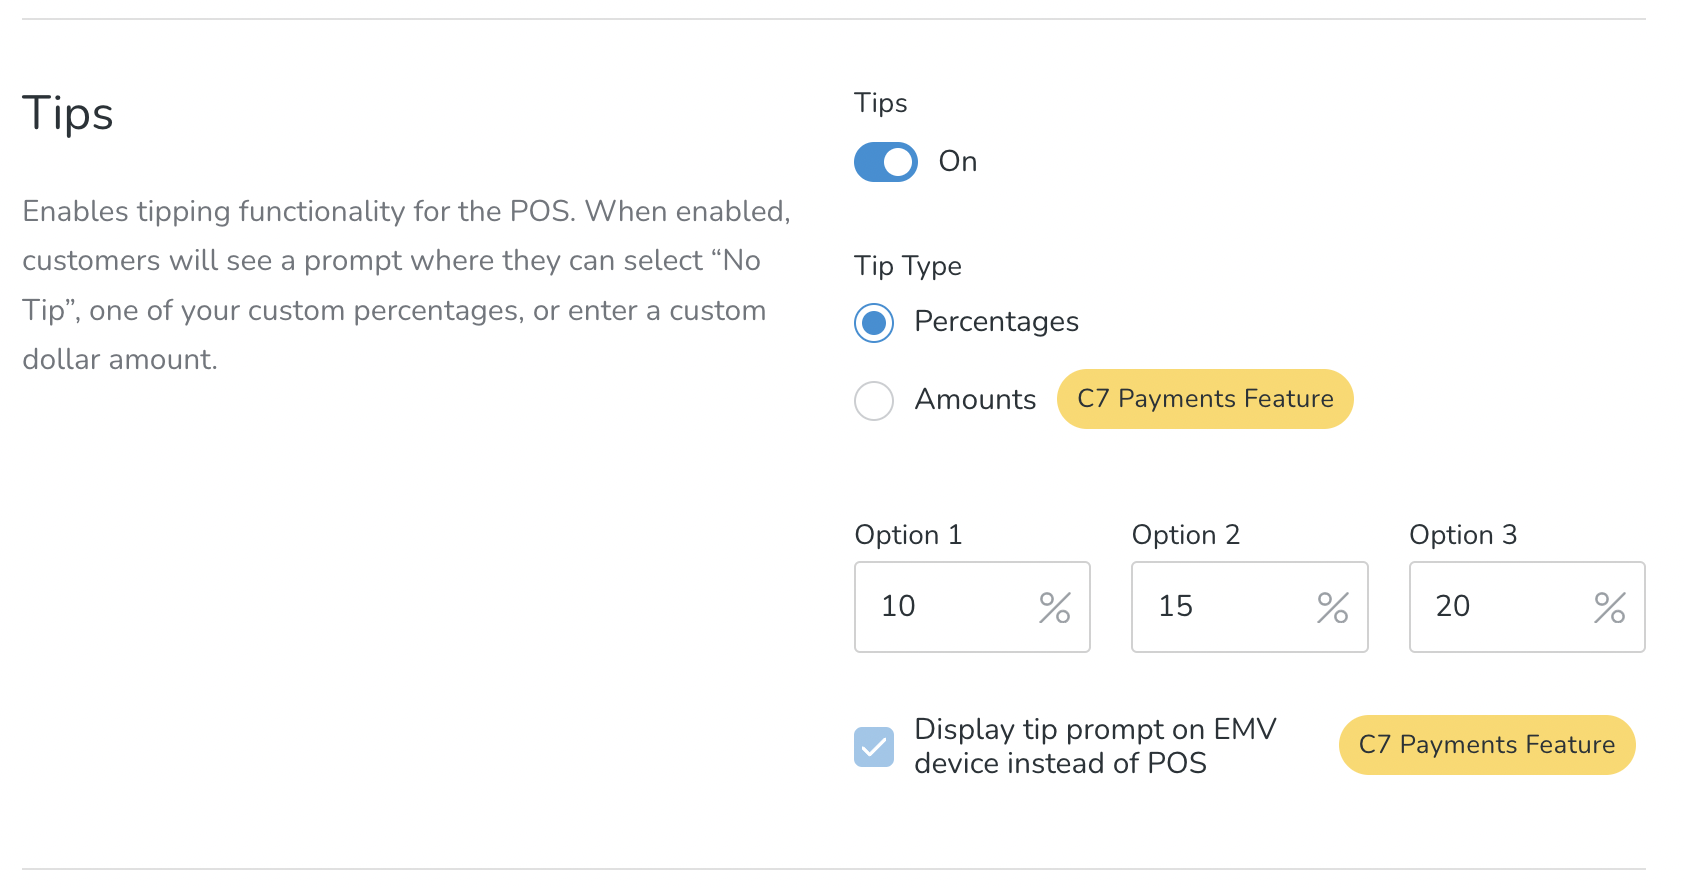Click the percent icon in Option 2 field
The image size is (1684, 888).
point(1332,607)
